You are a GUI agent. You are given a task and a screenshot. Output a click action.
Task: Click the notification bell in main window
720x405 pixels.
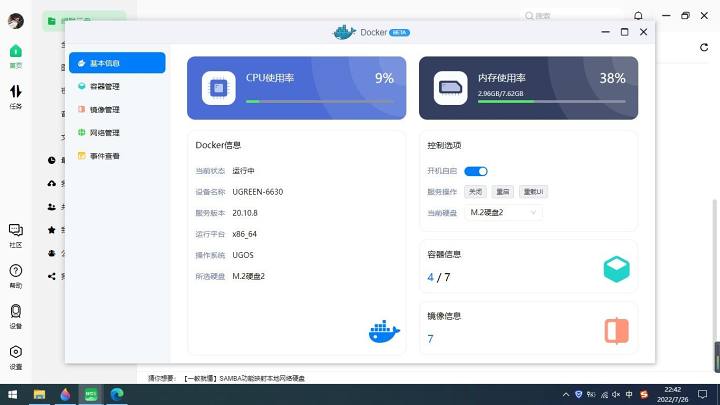click(x=638, y=16)
